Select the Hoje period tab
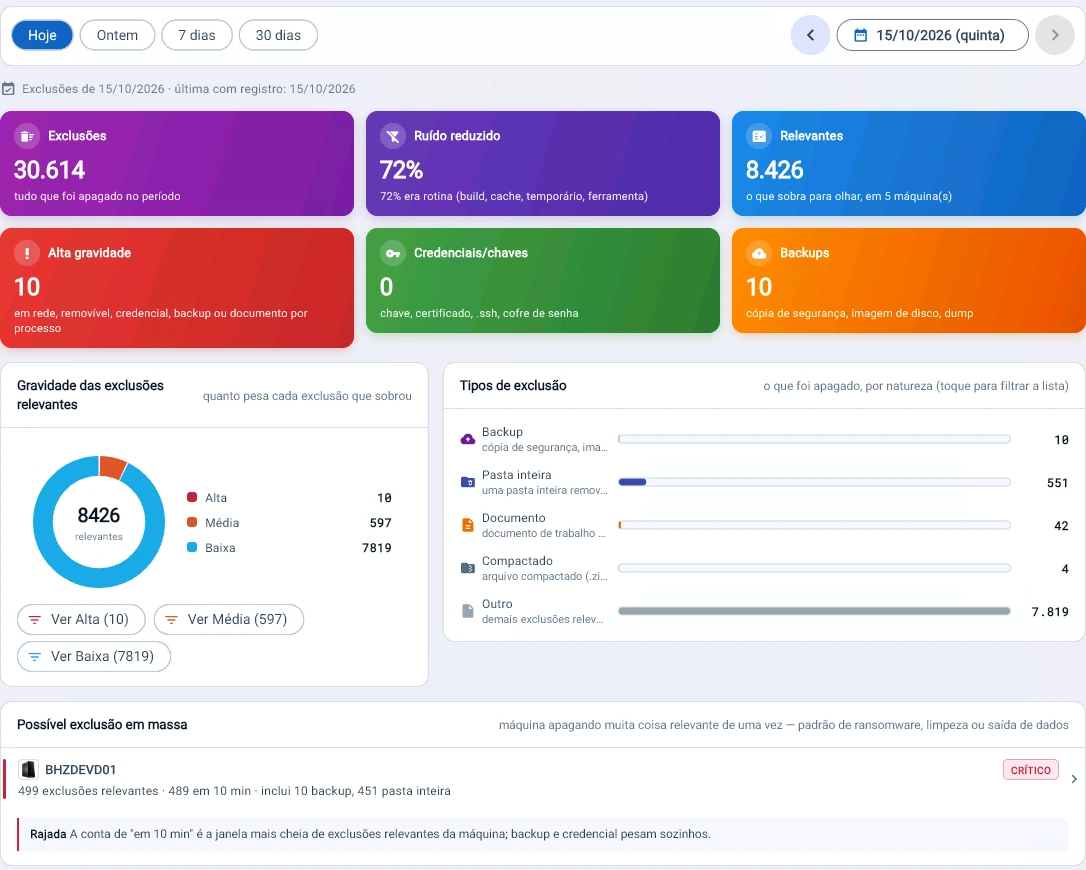1086x870 pixels. click(x=42, y=35)
